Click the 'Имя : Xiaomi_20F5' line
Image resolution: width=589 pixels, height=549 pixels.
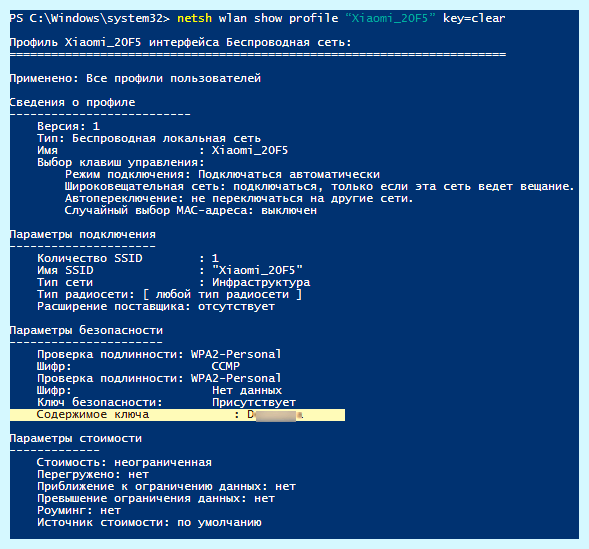coord(162,150)
